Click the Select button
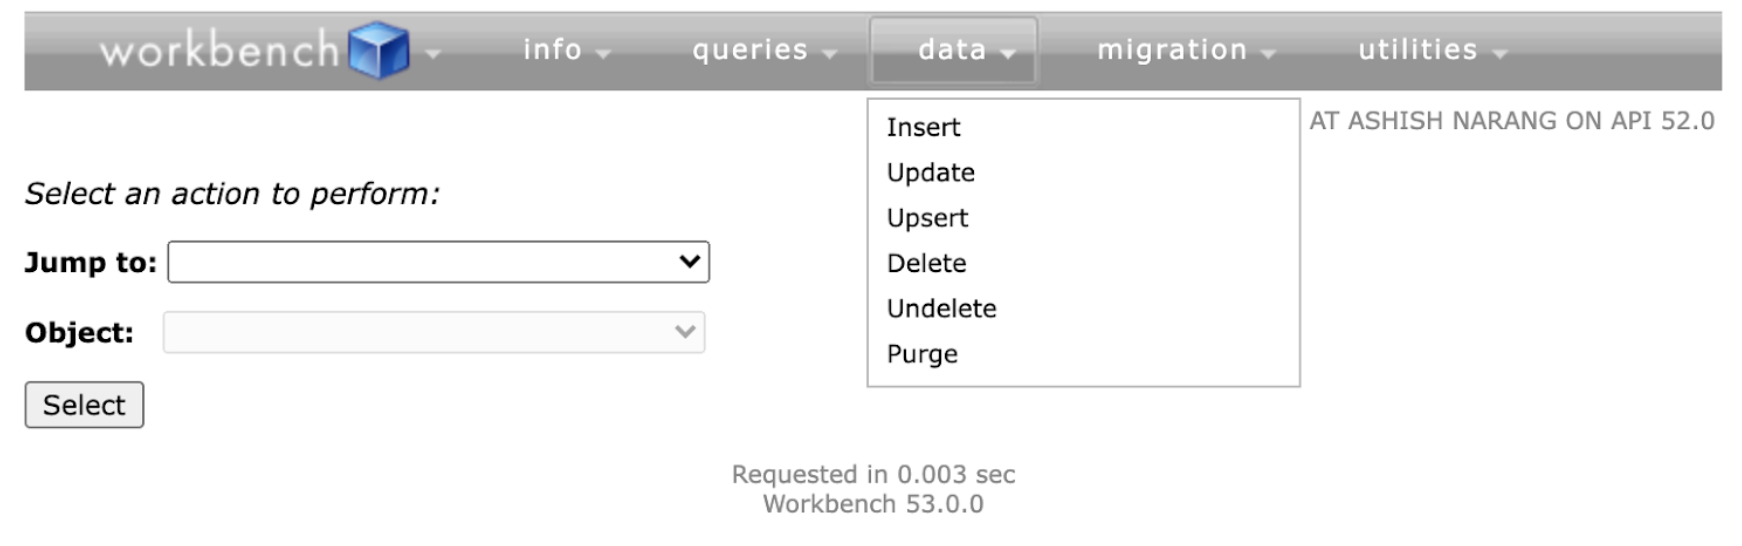The height and width of the screenshot is (546, 1742). click(84, 405)
